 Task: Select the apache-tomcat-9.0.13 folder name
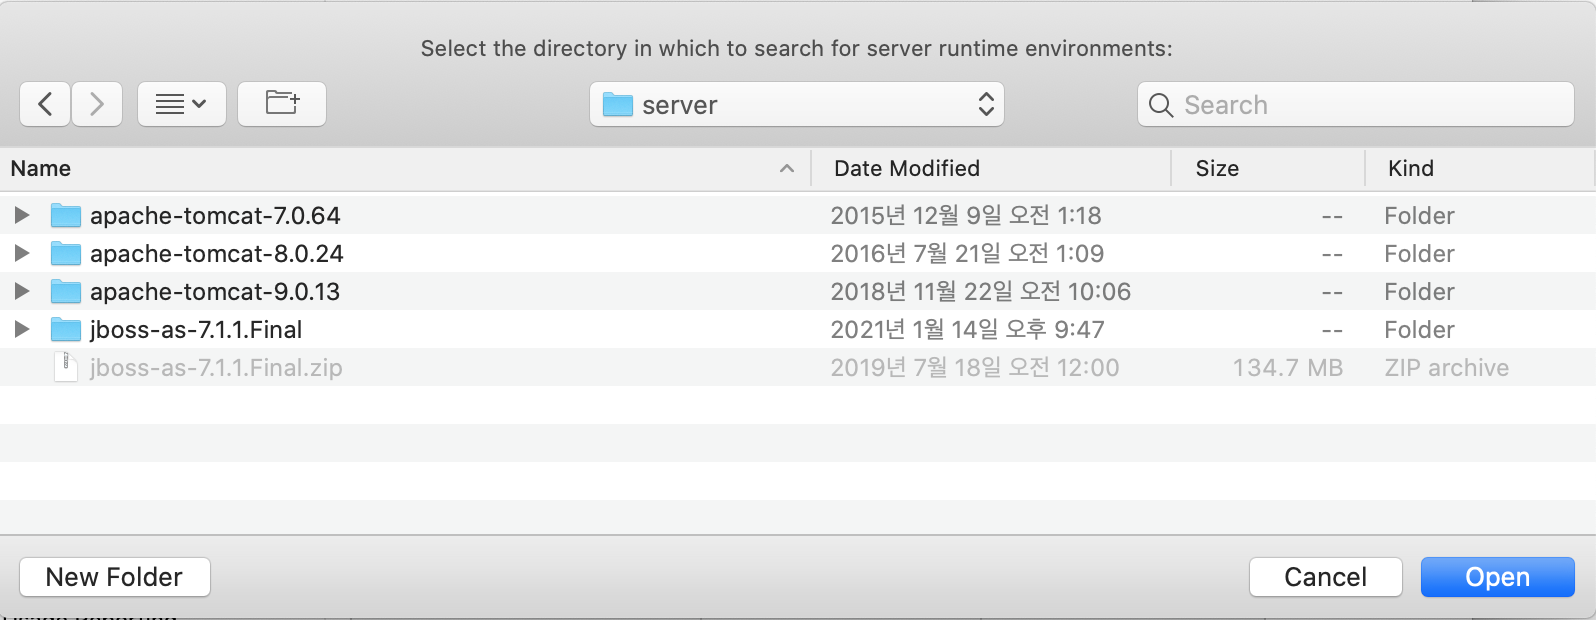click(215, 291)
